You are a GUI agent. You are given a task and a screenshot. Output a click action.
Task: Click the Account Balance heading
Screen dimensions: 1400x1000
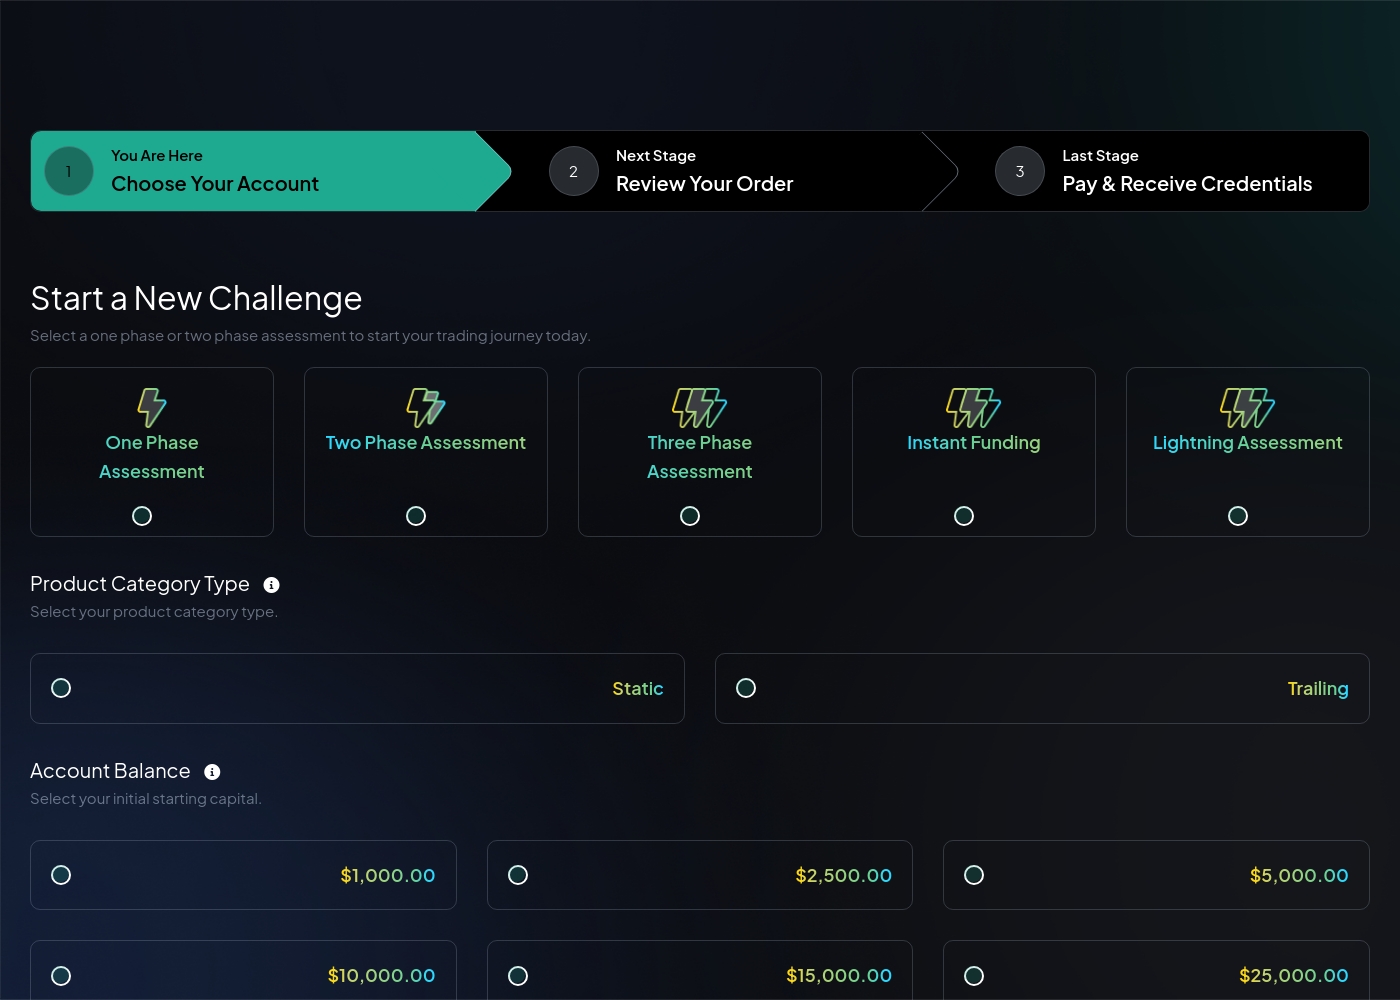click(110, 771)
